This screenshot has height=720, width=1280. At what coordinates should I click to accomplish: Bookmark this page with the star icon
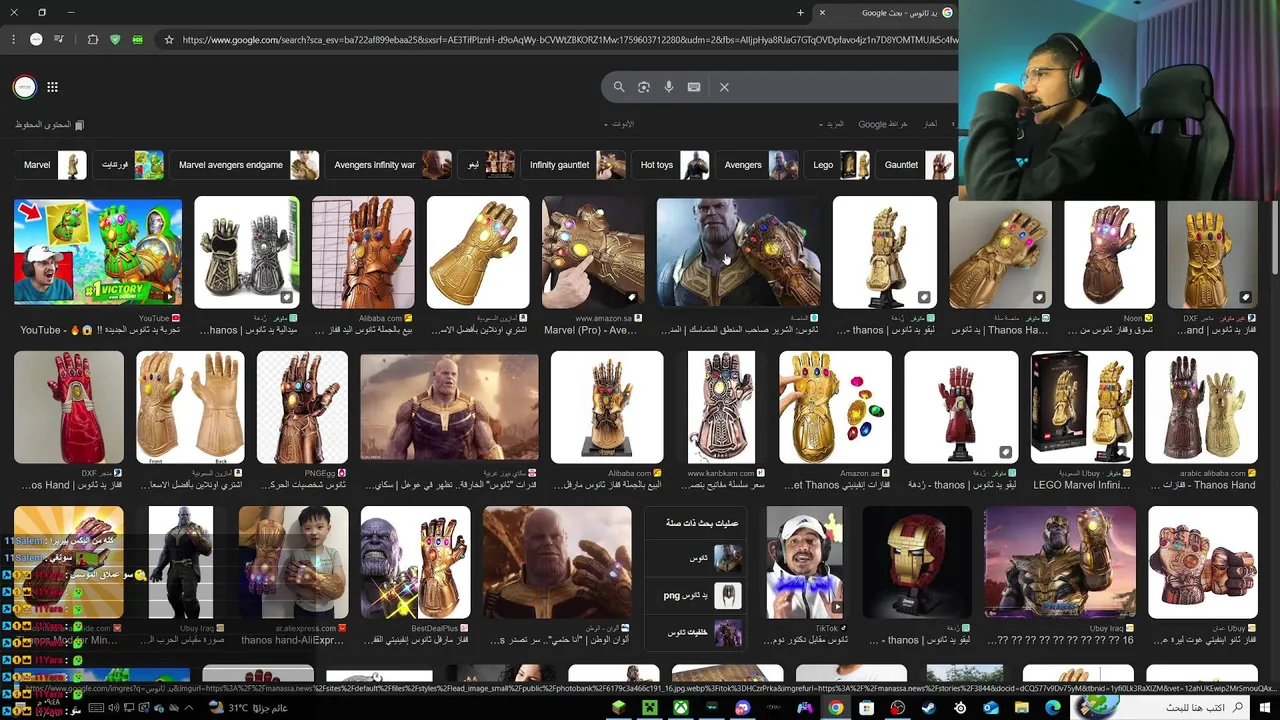pos(169,40)
